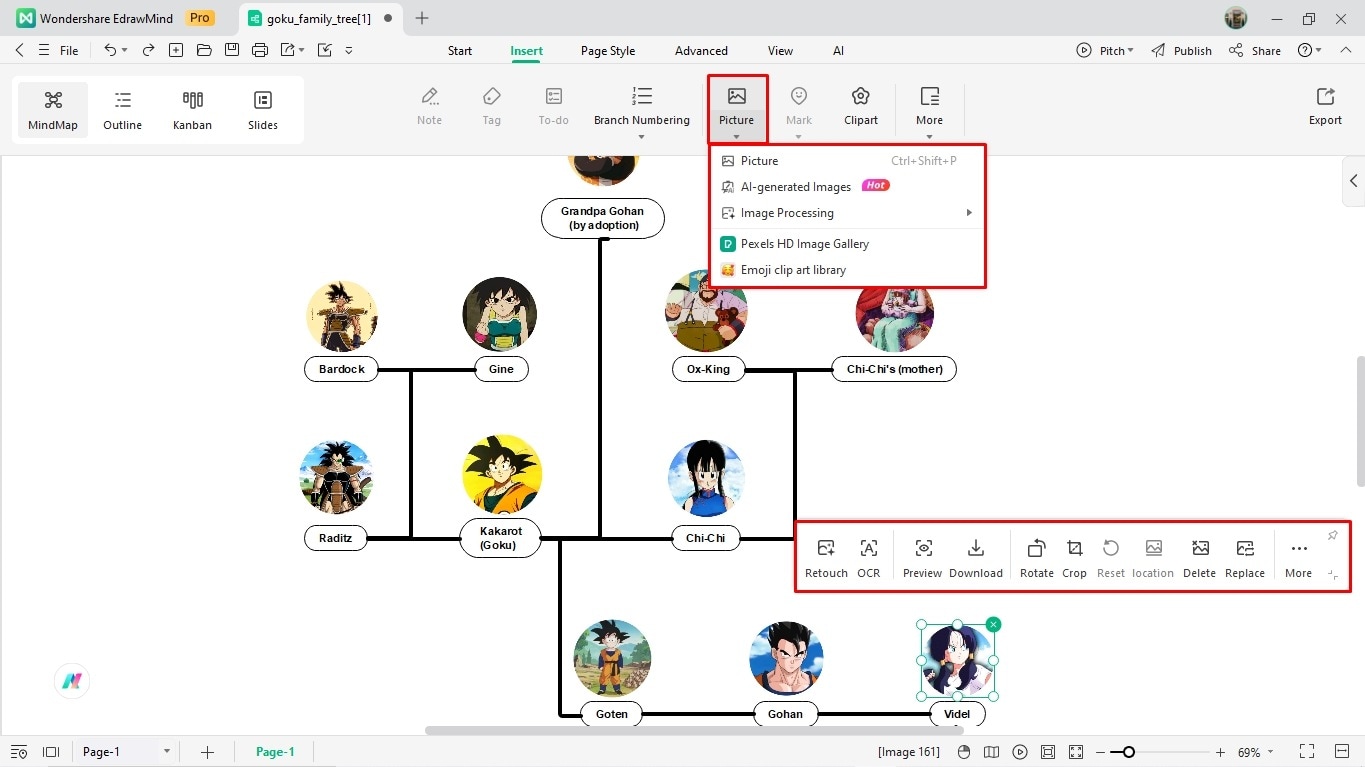
Task: Click the Open folder icon
Action: [204, 50]
